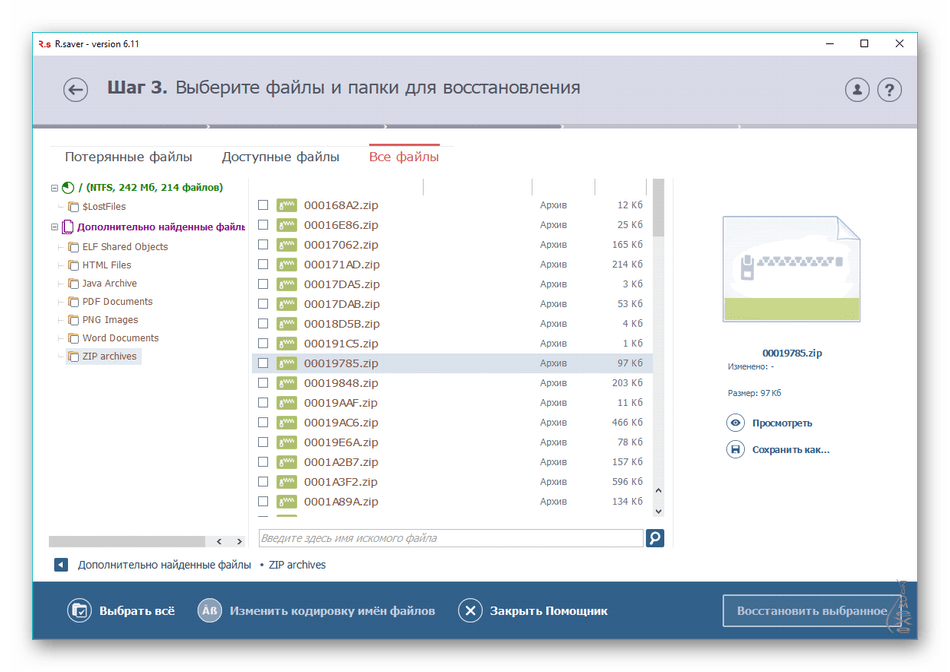Click the AB encoding icon on the bottom bar
The width and height of the screenshot is (950, 672).
208,608
